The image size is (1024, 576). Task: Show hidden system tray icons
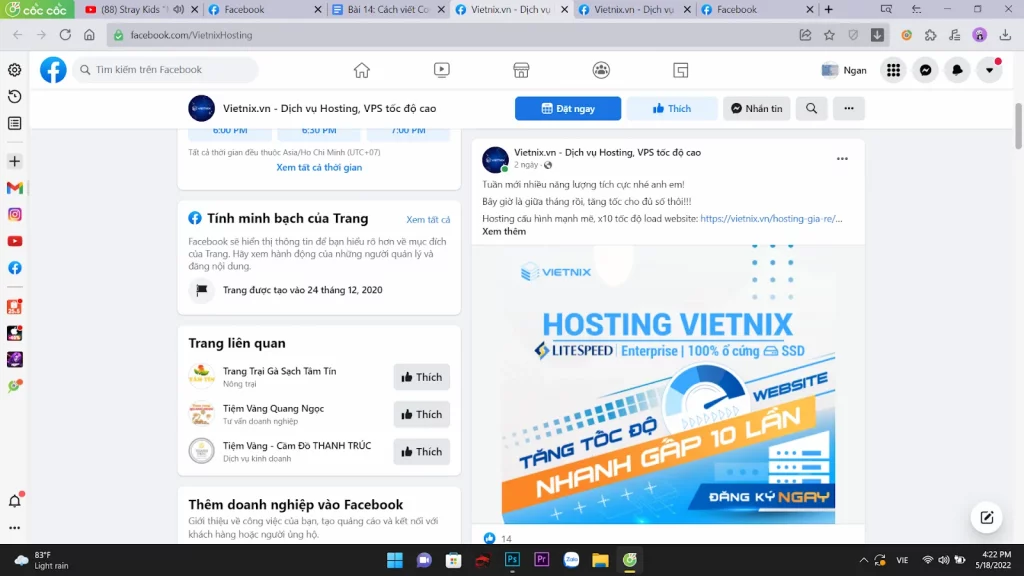click(863, 560)
